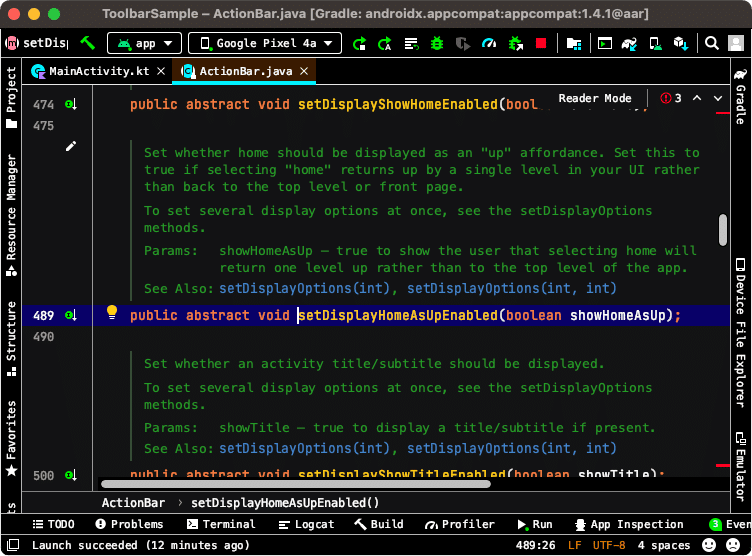Image resolution: width=752 pixels, height=556 pixels.
Task: Go to previous highlighted error arrow
Action: click(697, 98)
